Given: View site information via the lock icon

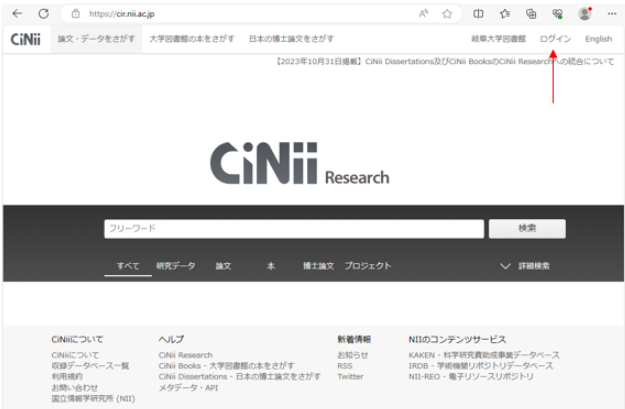Looking at the screenshot, I should pyautogui.click(x=75, y=14).
